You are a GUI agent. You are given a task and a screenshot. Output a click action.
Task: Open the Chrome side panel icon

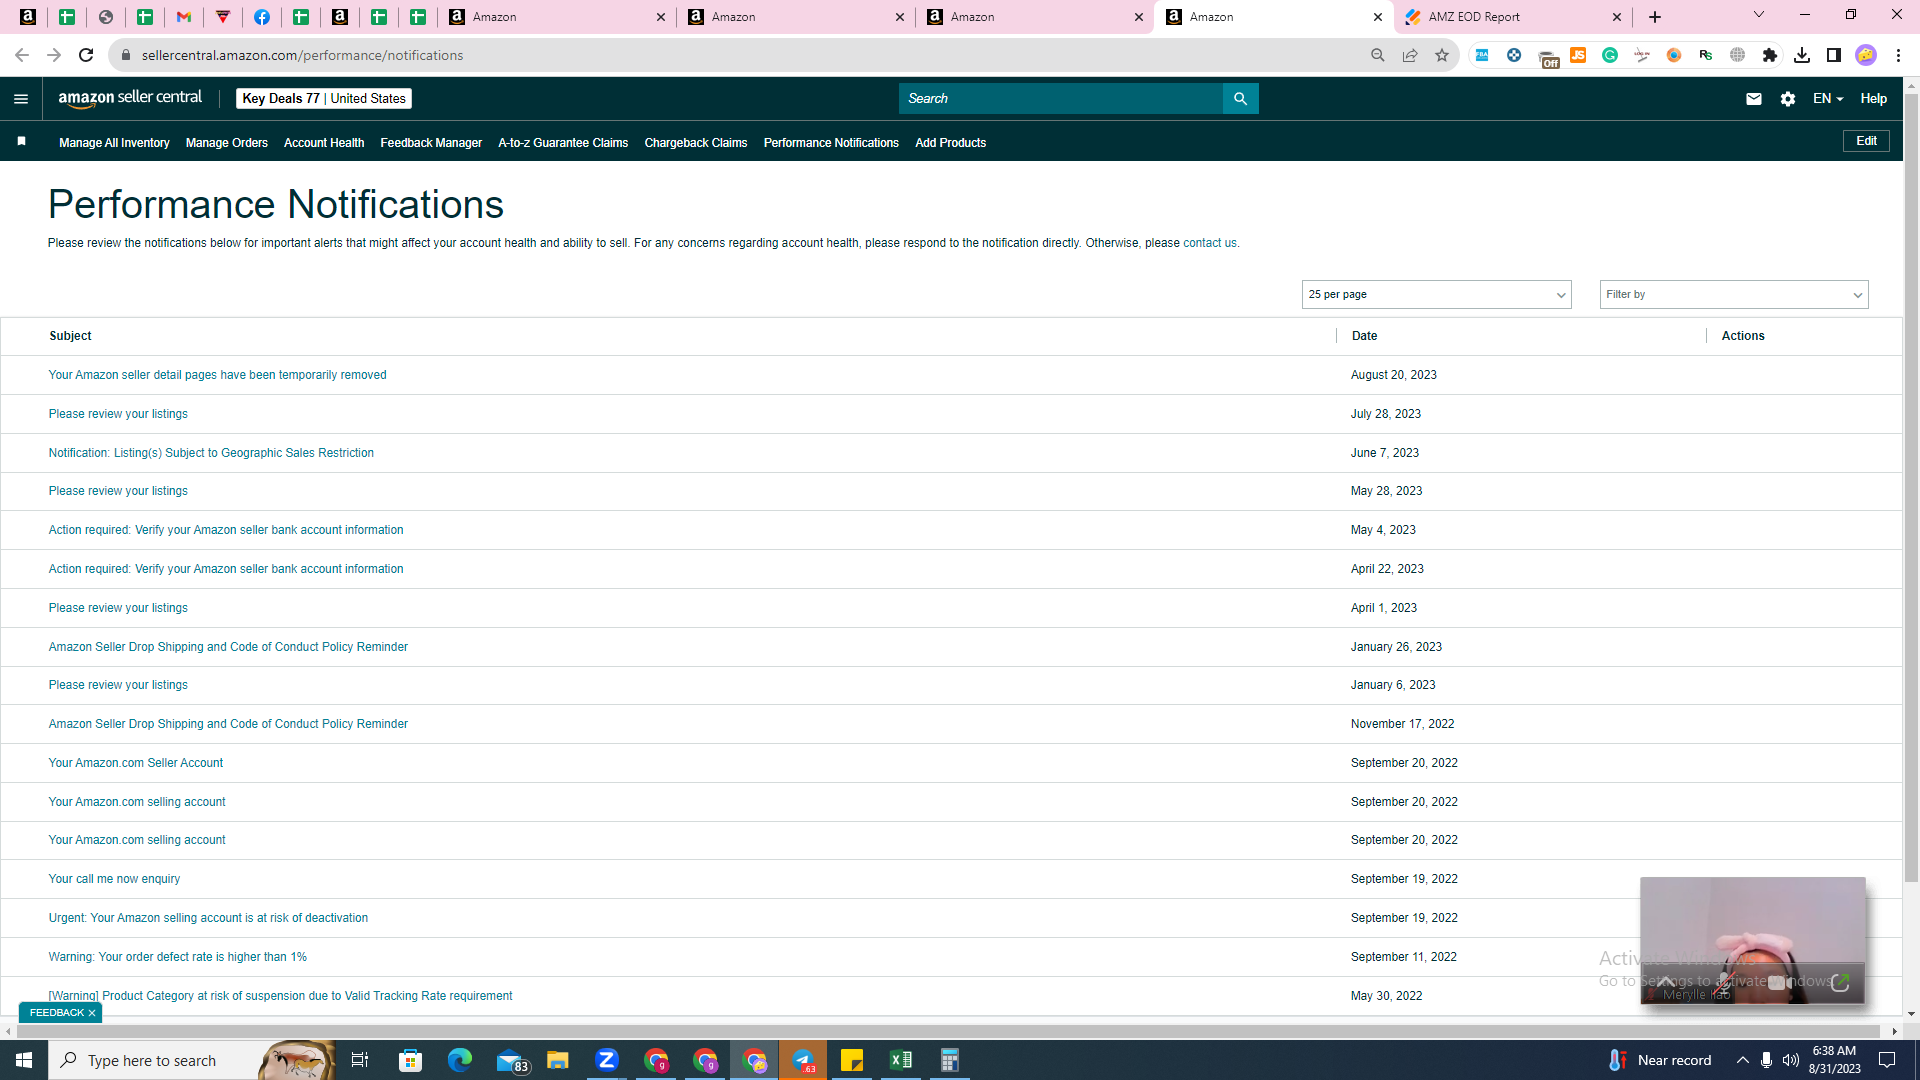pyautogui.click(x=1834, y=55)
